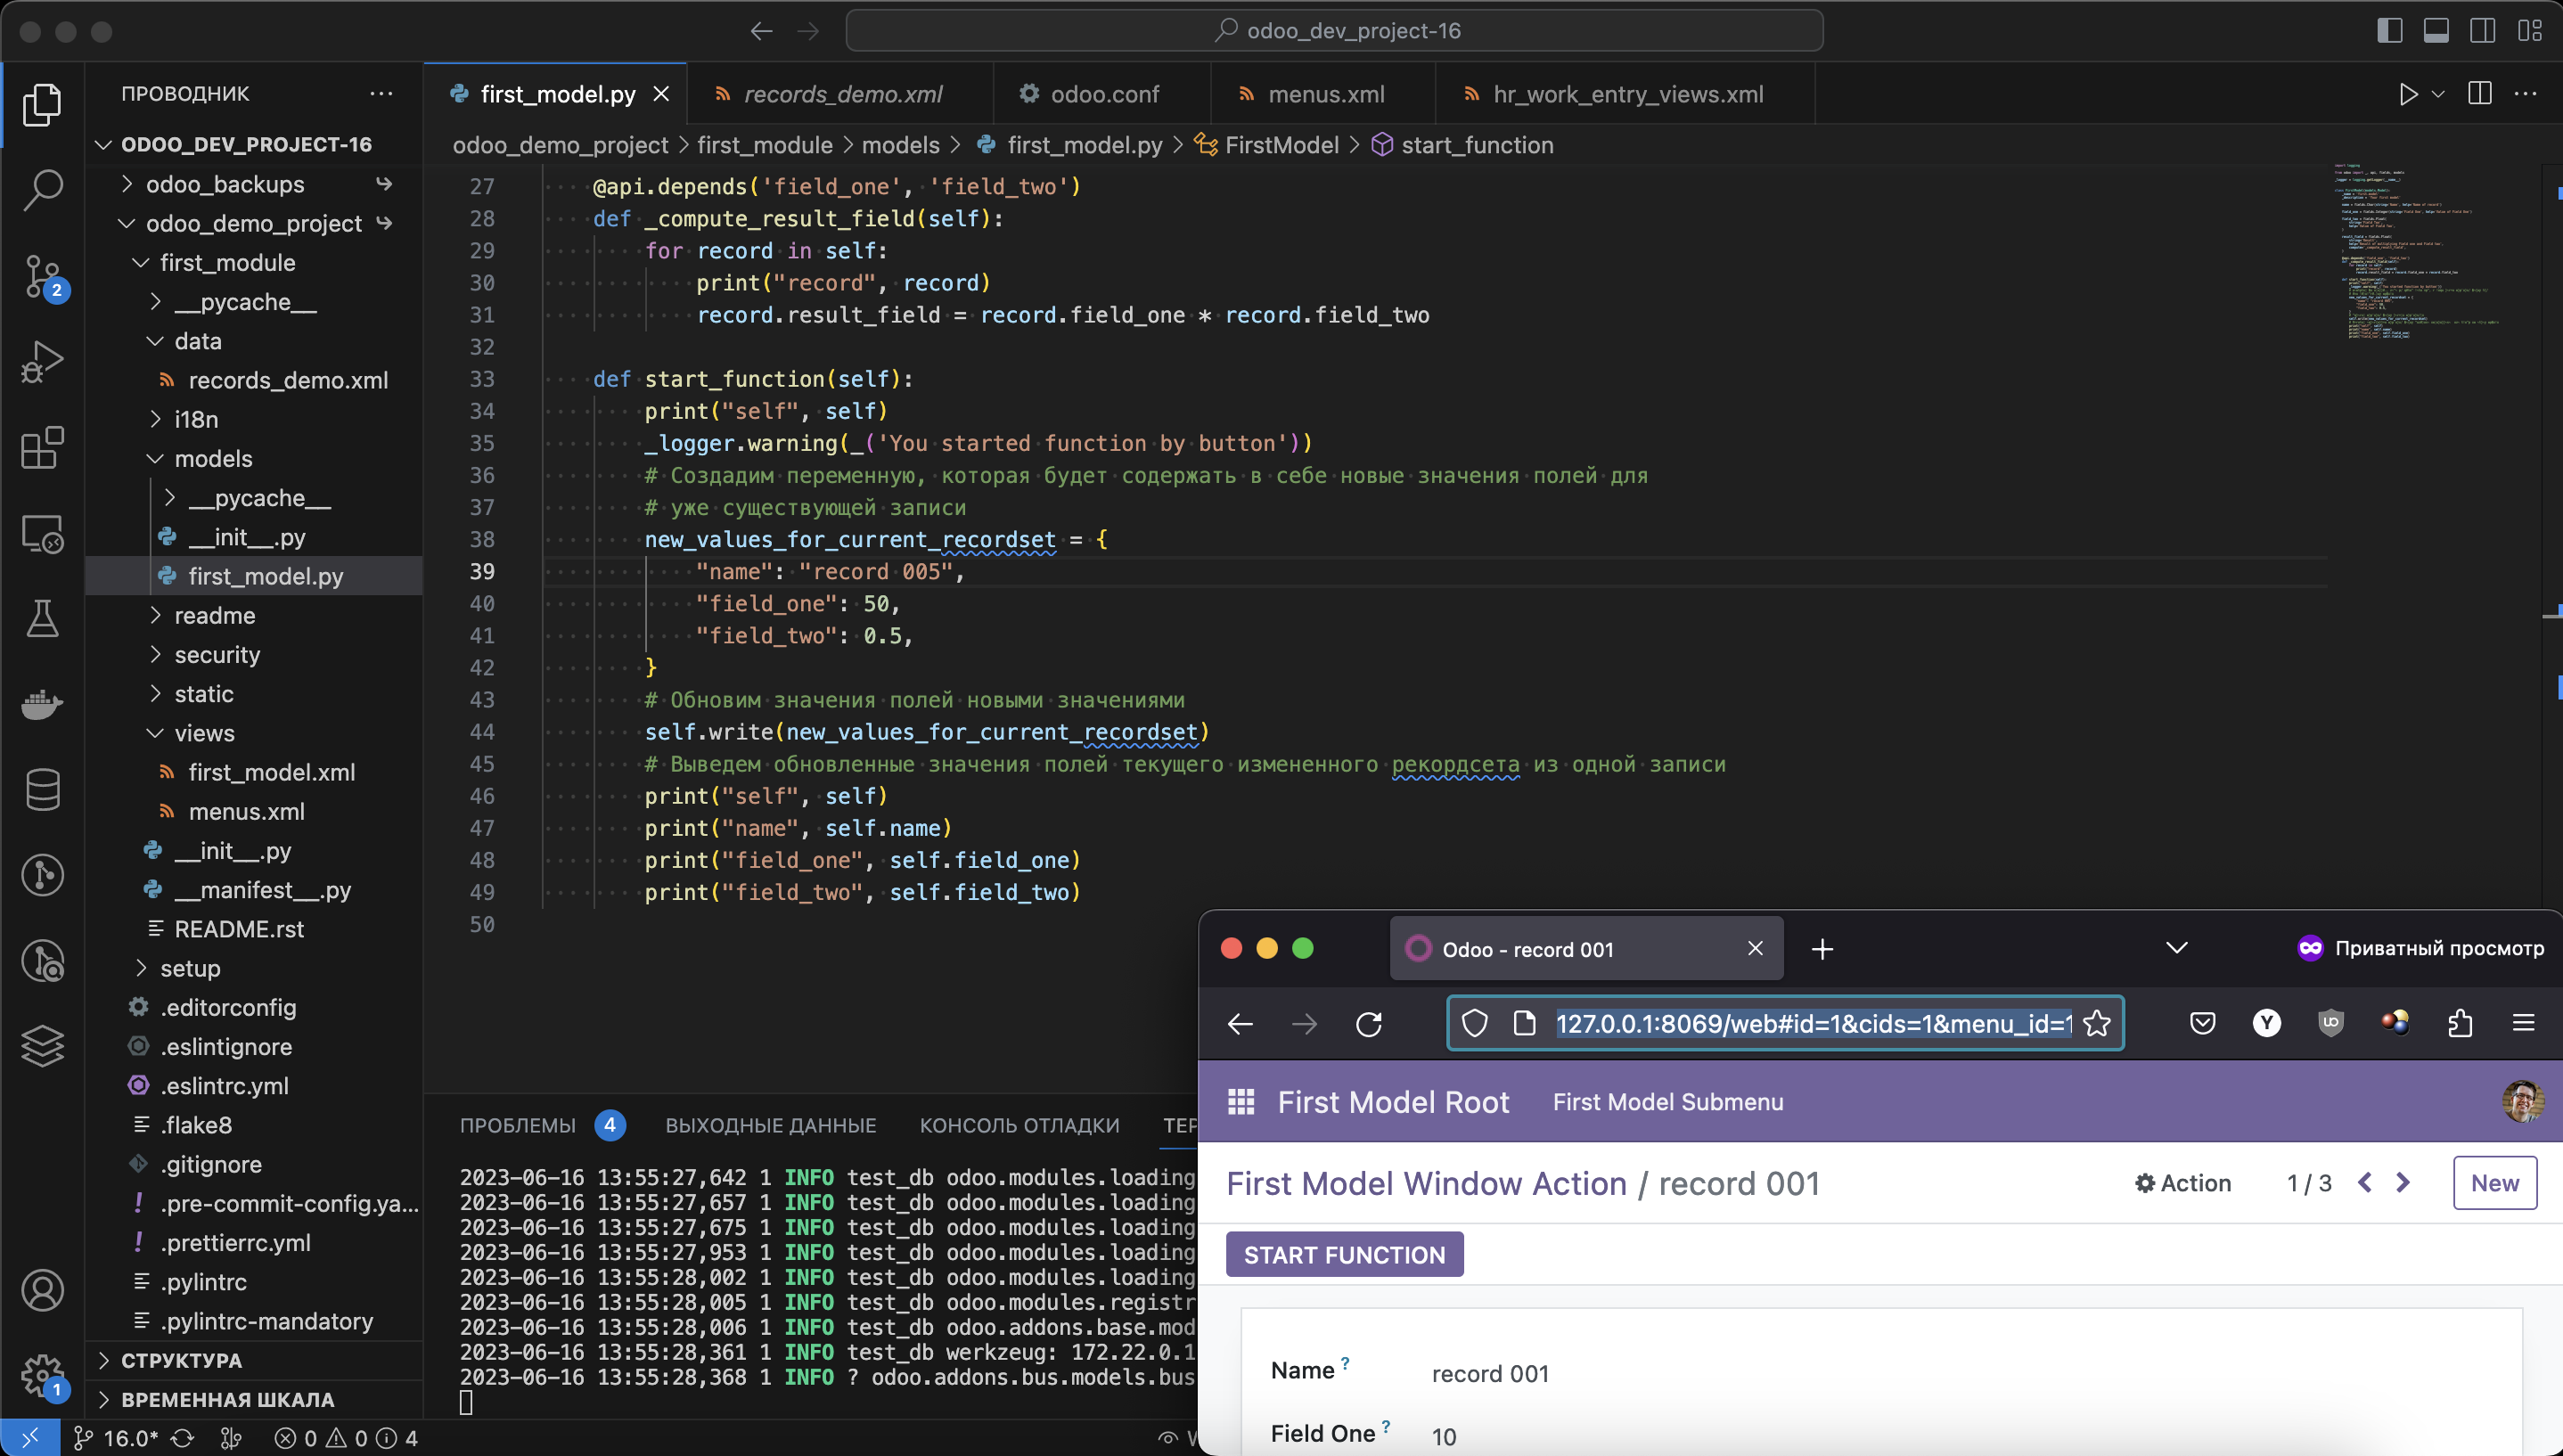
Task: Open run options dropdown next to play
Action: [2438, 94]
